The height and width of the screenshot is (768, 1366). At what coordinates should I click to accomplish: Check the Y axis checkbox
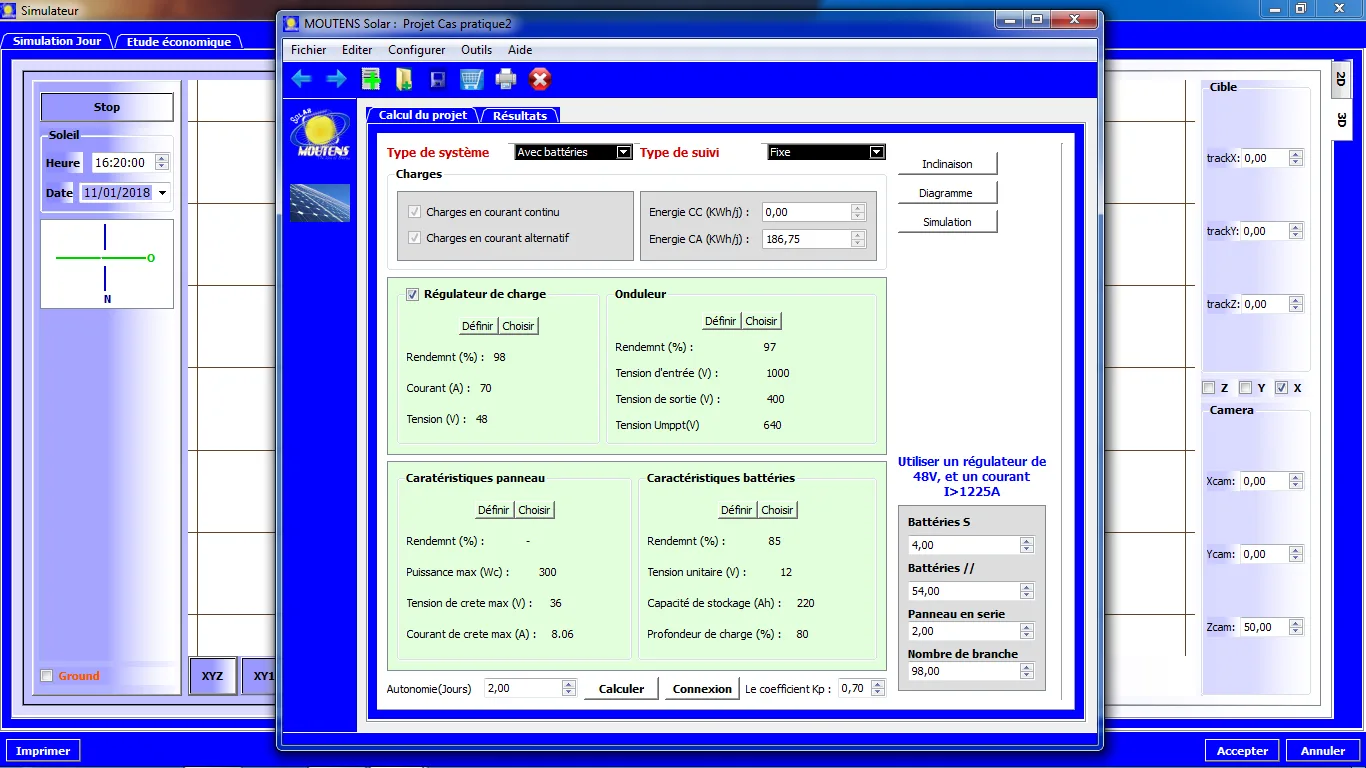[x=1245, y=388]
